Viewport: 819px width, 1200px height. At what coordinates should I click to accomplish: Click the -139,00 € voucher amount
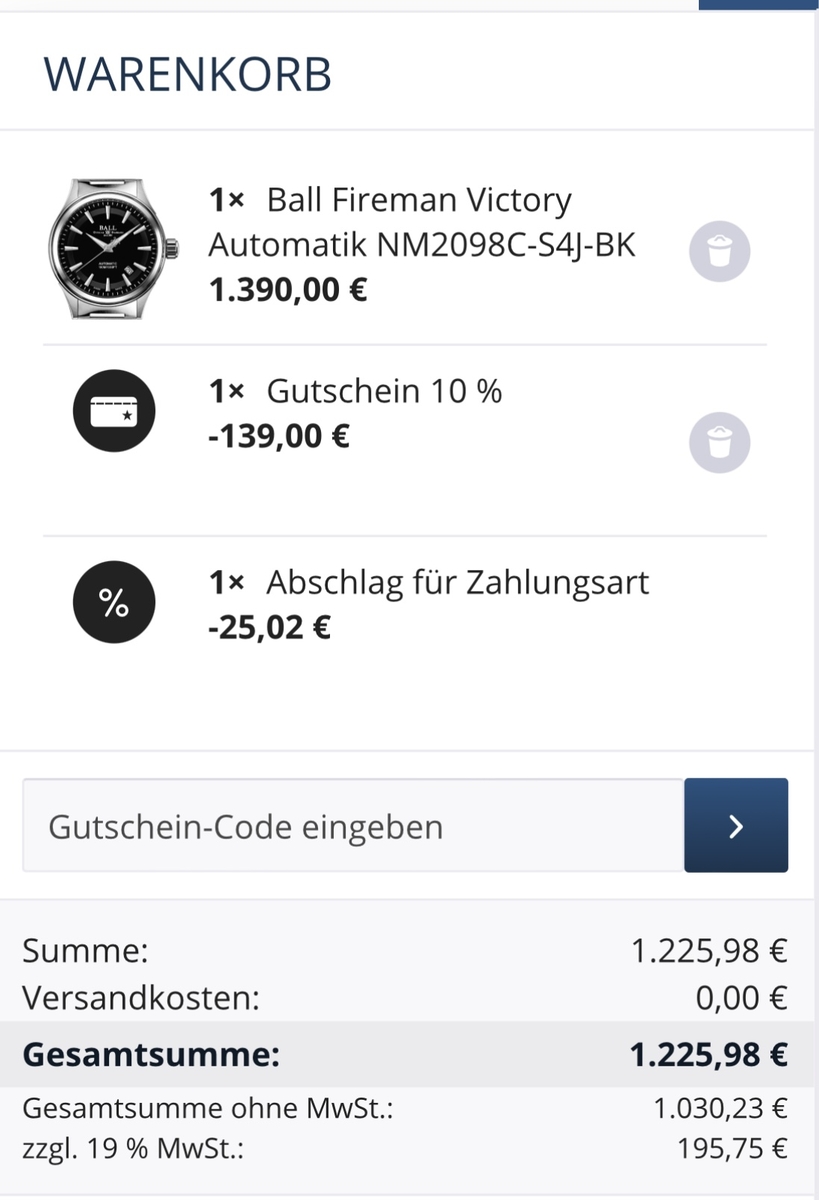279,437
